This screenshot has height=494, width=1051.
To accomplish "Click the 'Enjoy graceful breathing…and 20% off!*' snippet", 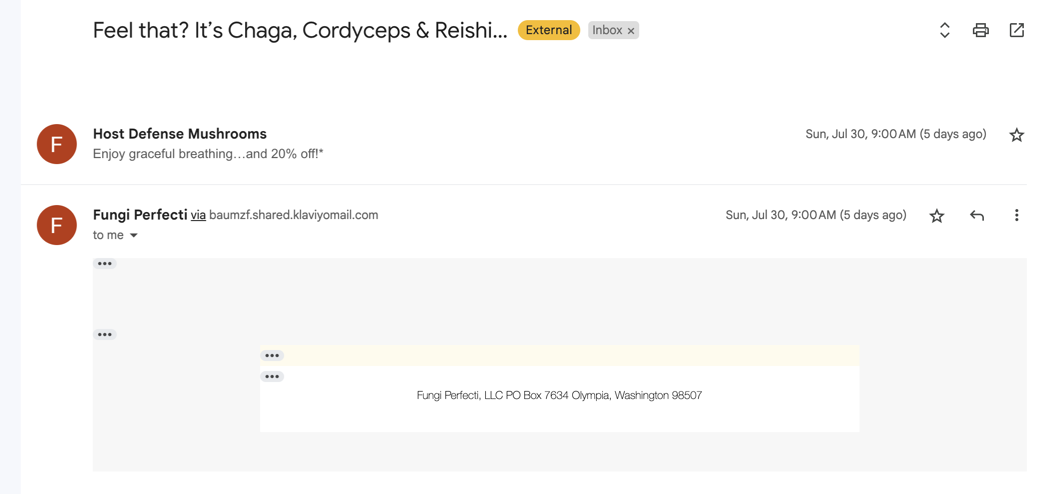I will tap(208, 154).
